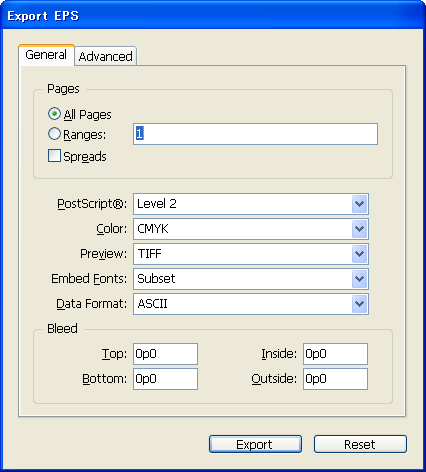Click the Bleed group label

(x=62, y=329)
